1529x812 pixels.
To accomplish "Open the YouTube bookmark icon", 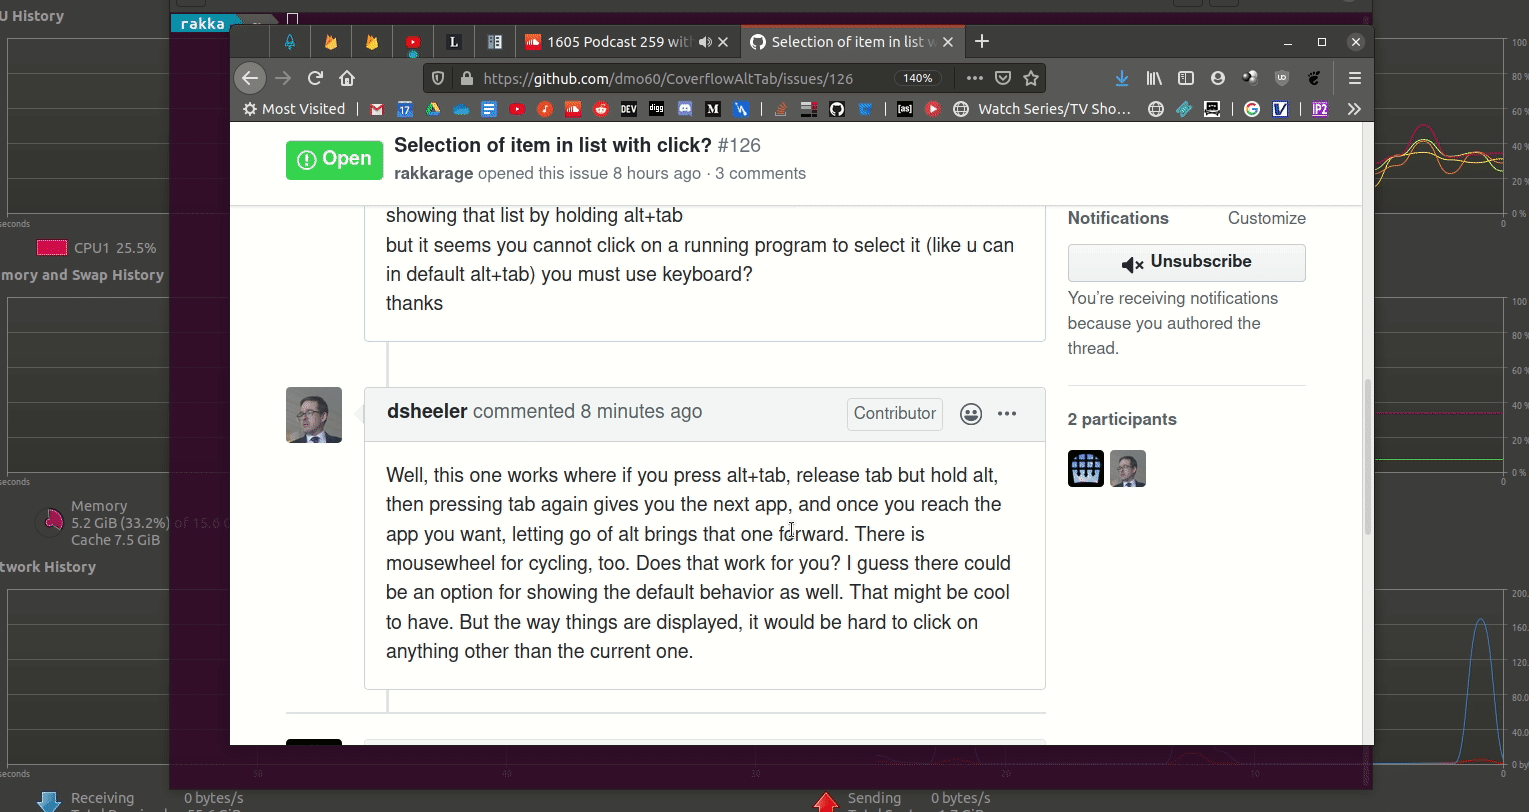I will (x=517, y=109).
